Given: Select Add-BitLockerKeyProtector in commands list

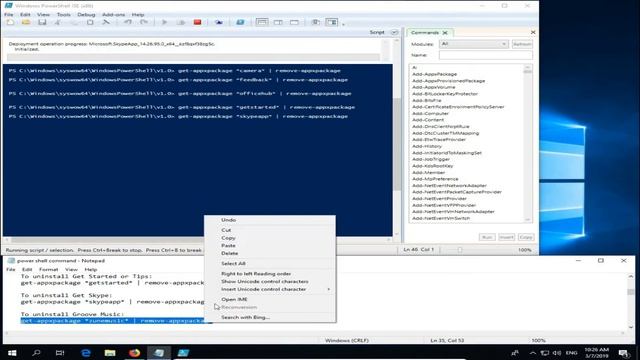Looking at the screenshot, I should point(444,94).
